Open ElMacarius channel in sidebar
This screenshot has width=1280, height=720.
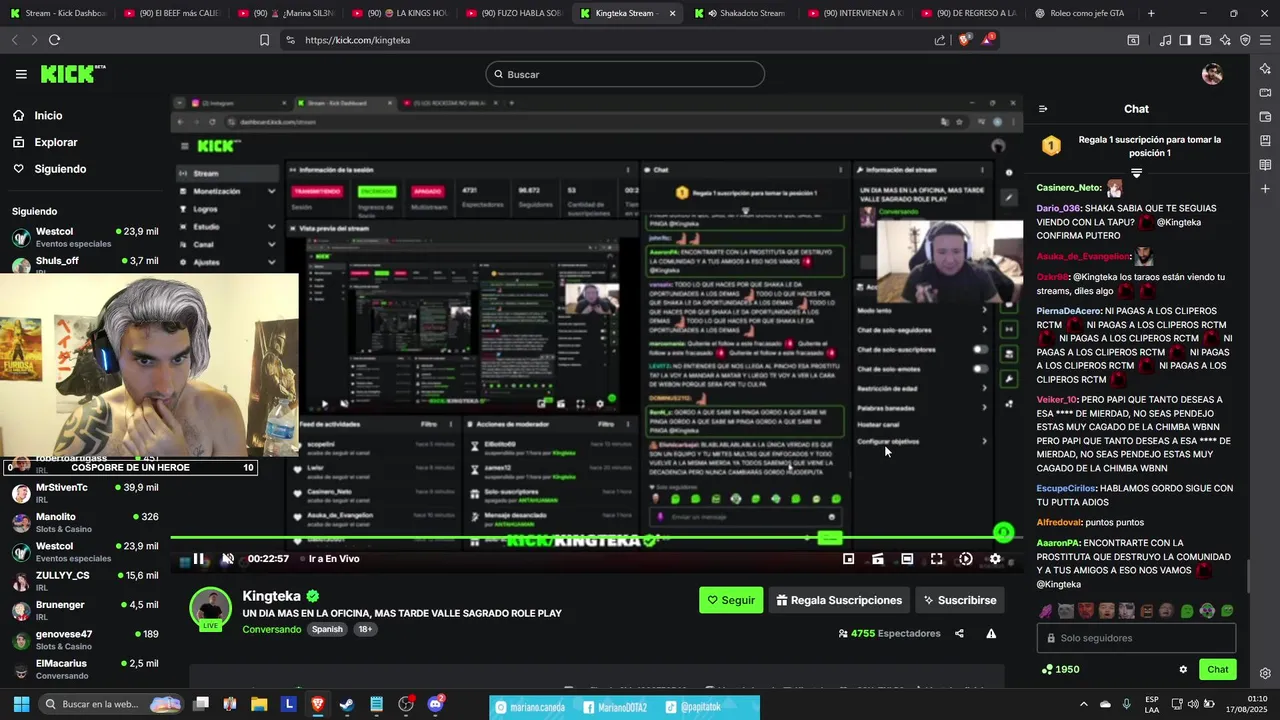click(84, 668)
